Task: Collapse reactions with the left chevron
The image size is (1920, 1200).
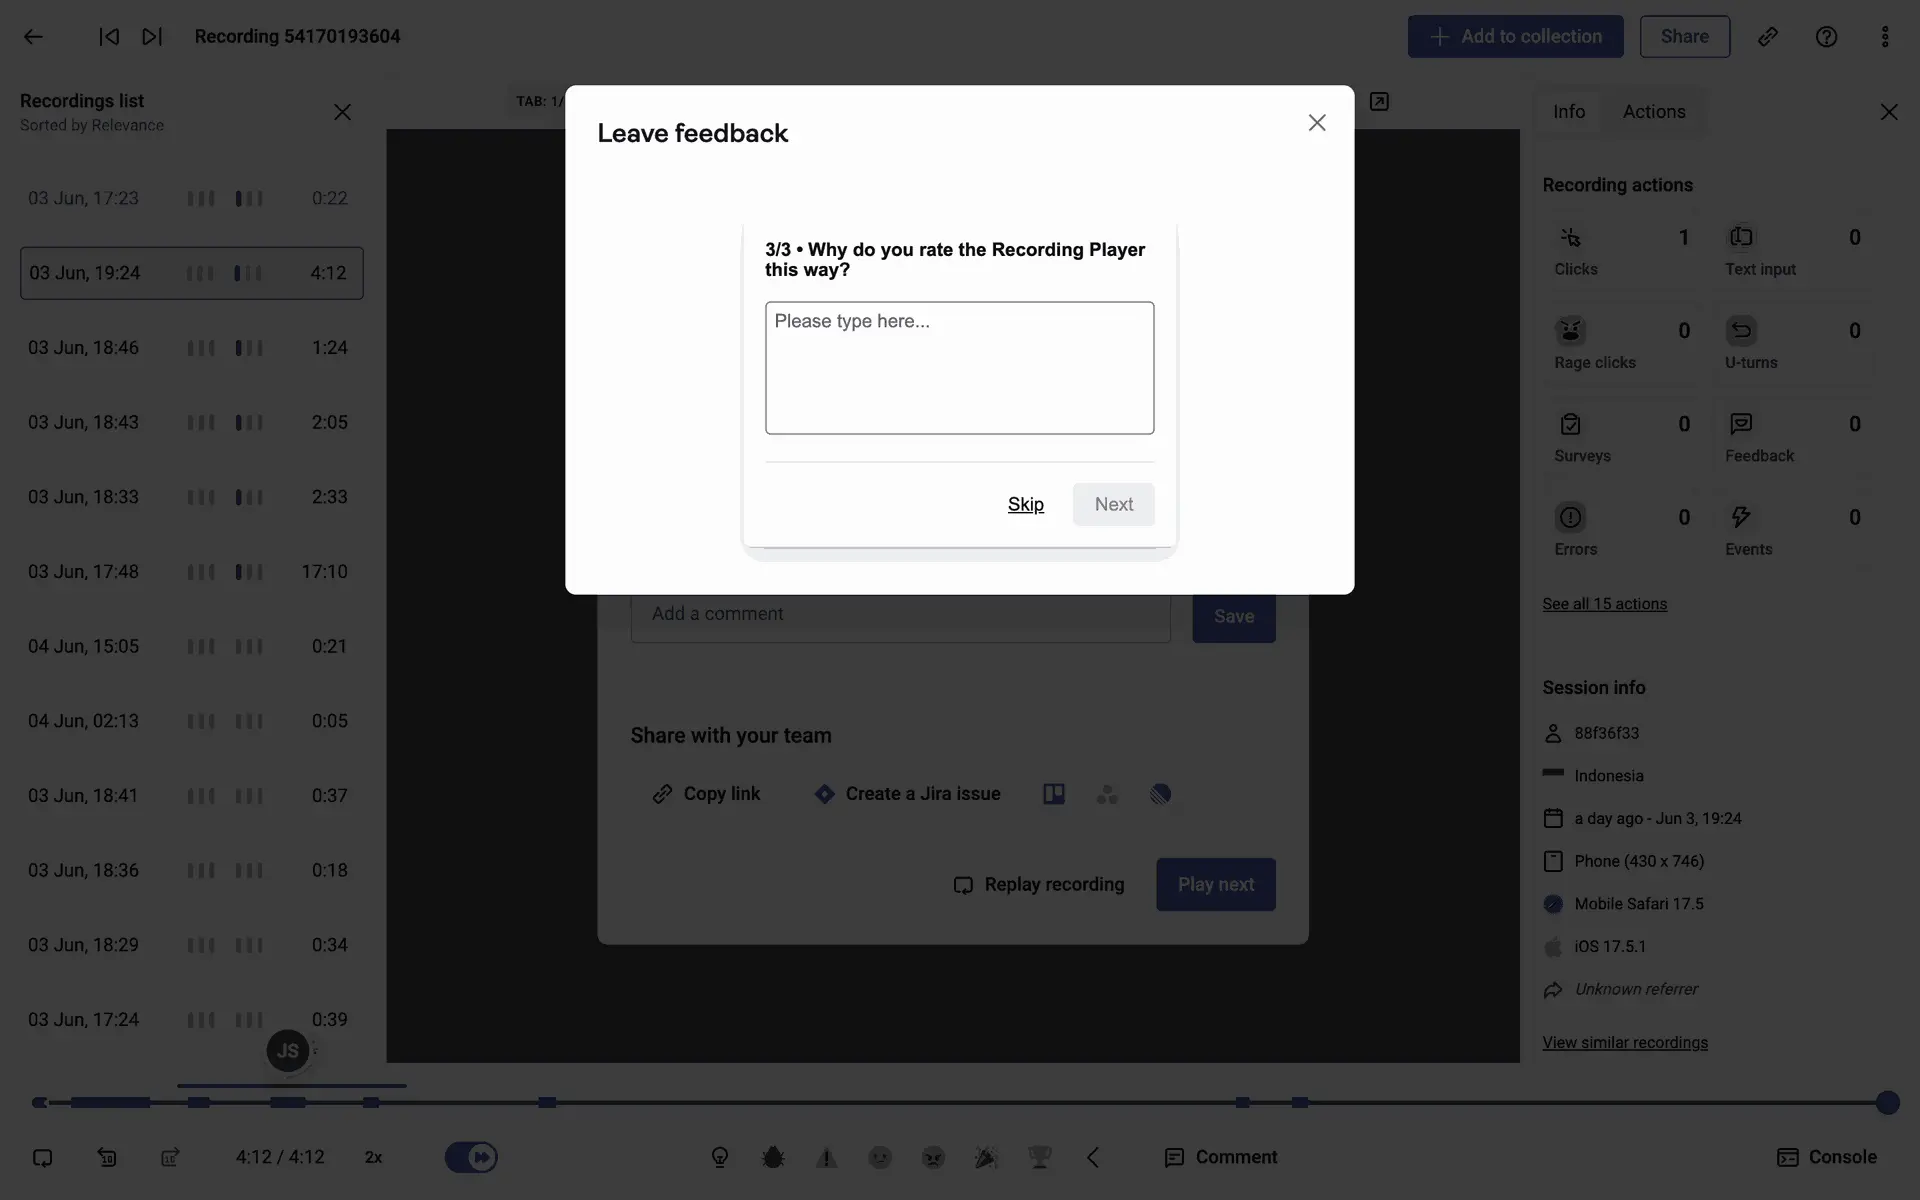Action: [x=1093, y=1157]
